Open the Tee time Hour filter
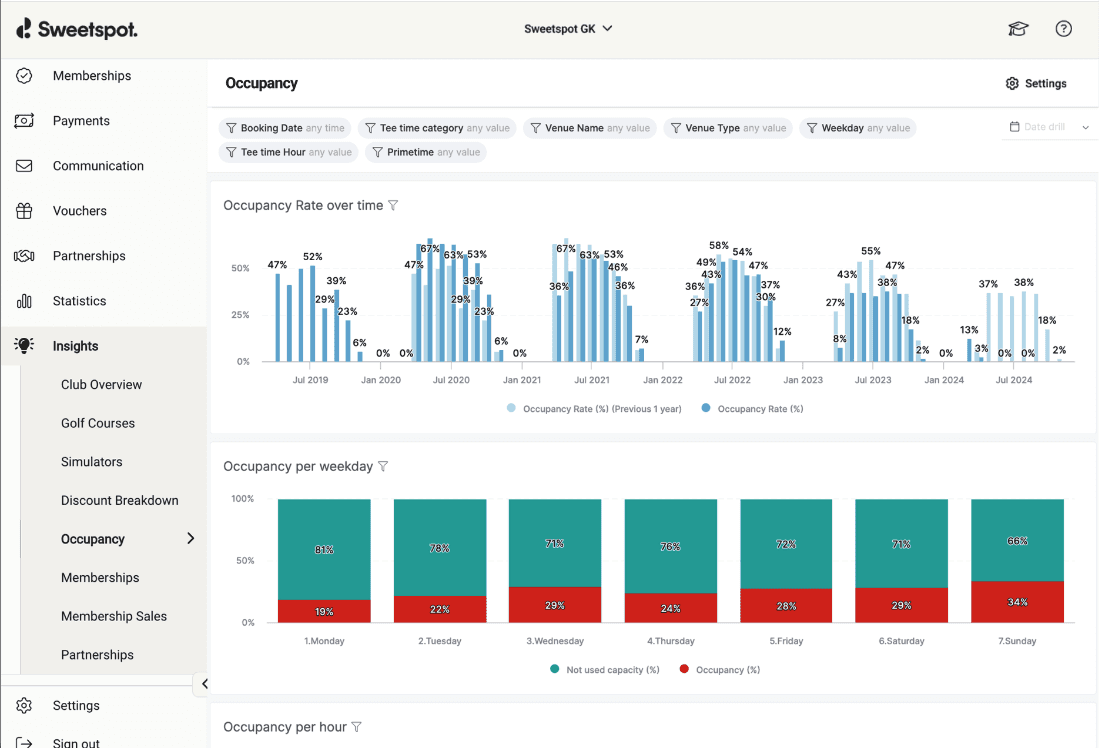The height and width of the screenshot is (748, 1099). (x=289, y=152)
